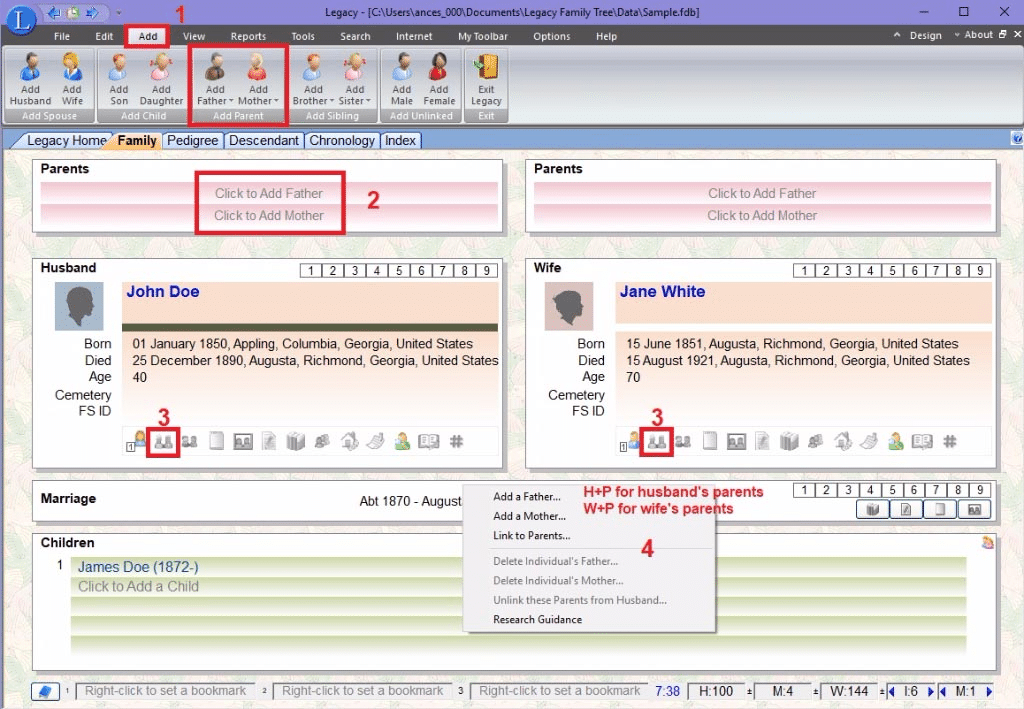Toggle tag 1 for husband John Doe

point(311,270)
